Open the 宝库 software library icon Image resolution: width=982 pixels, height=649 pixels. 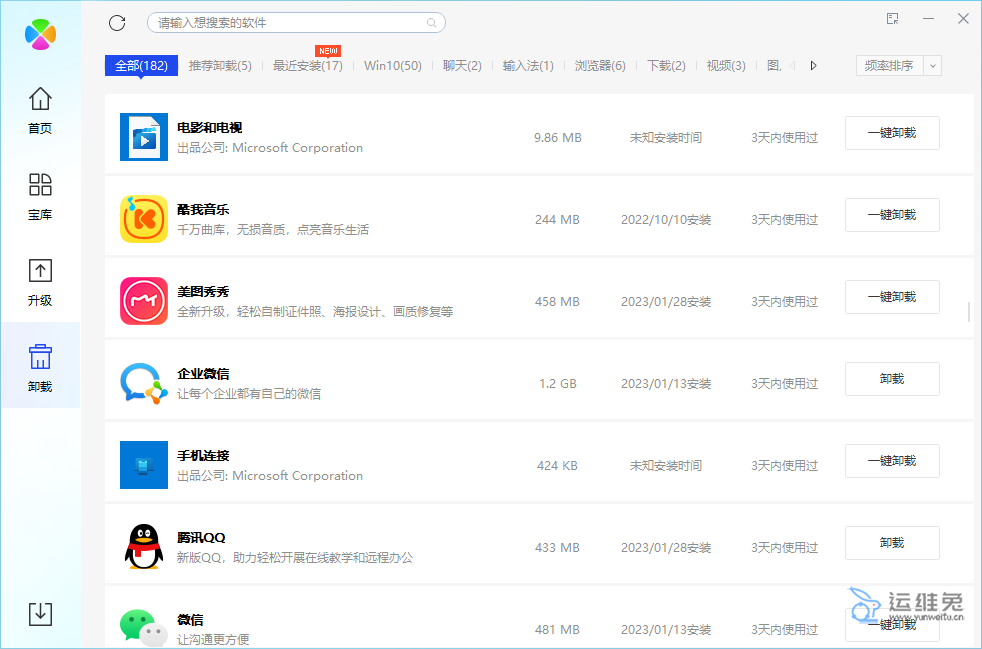[40, 195]
